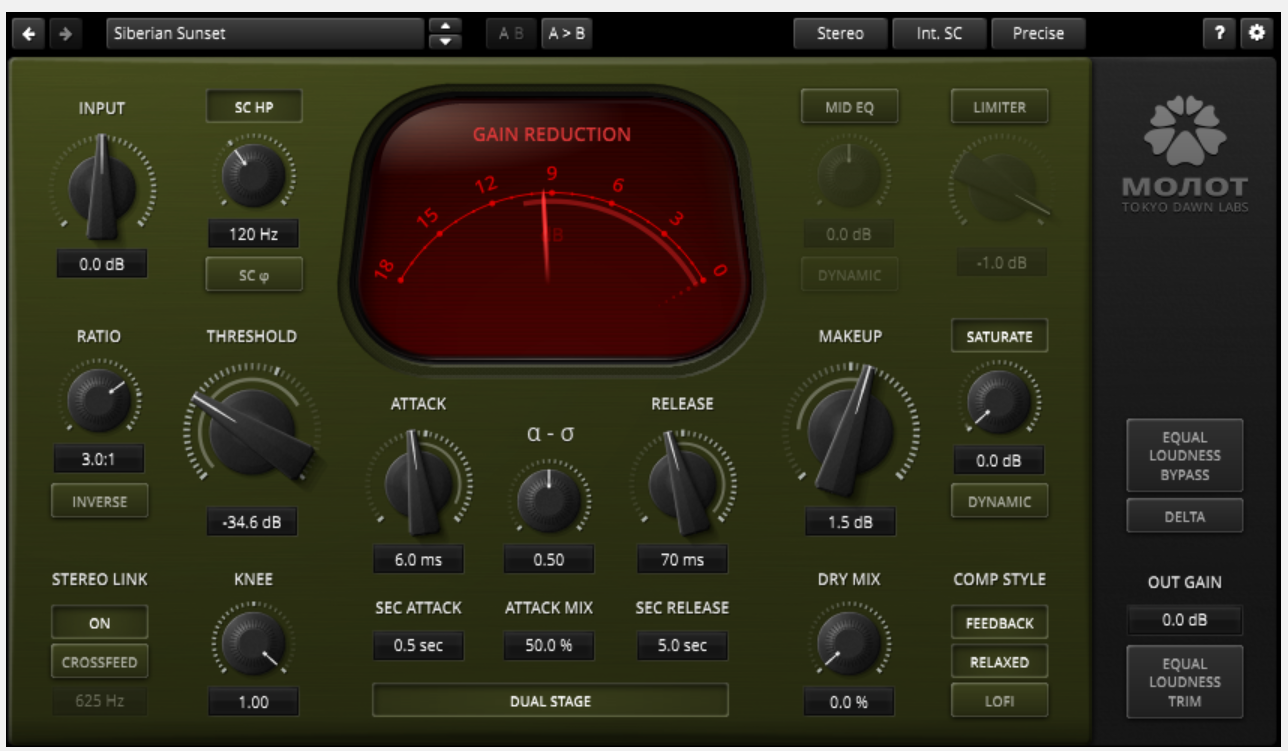1288x751 pixels.
Task: Enable the LOFI comp style button
Action: [999, 701]
